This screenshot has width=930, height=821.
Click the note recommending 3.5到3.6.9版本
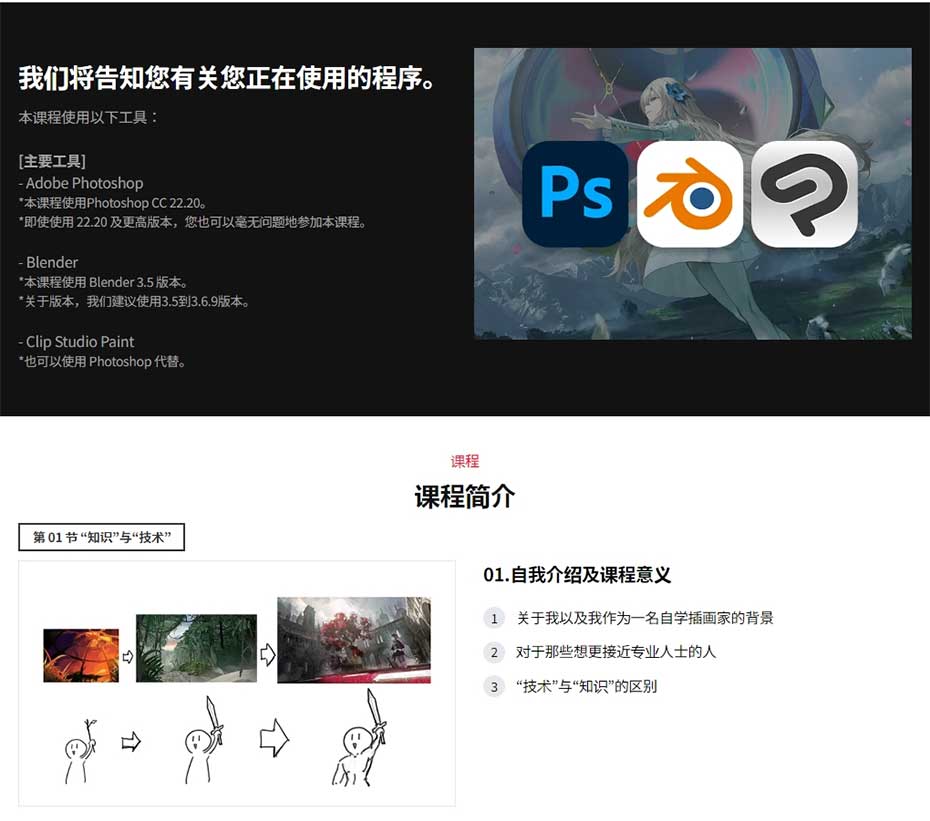coord(134,301)
